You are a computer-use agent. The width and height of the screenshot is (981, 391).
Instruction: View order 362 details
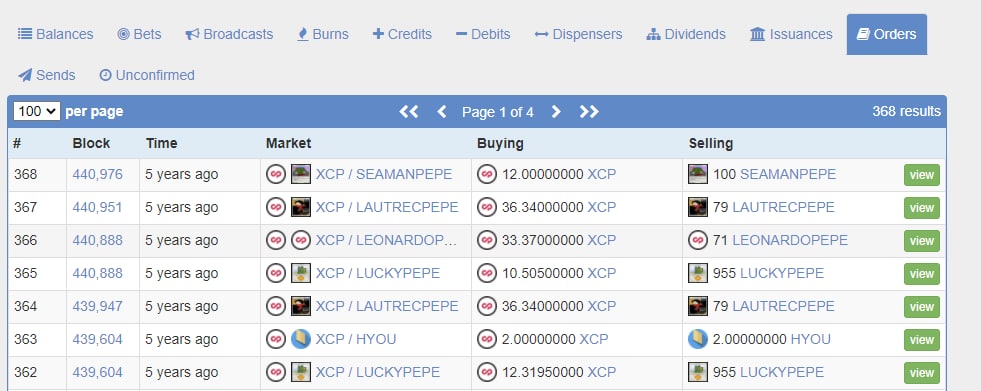coord(922,373)
